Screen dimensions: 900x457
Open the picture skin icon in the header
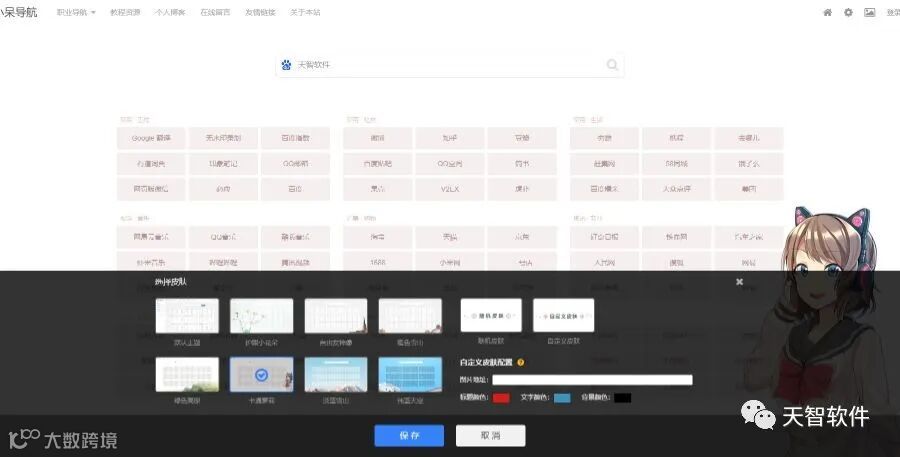tap(870, 12)
